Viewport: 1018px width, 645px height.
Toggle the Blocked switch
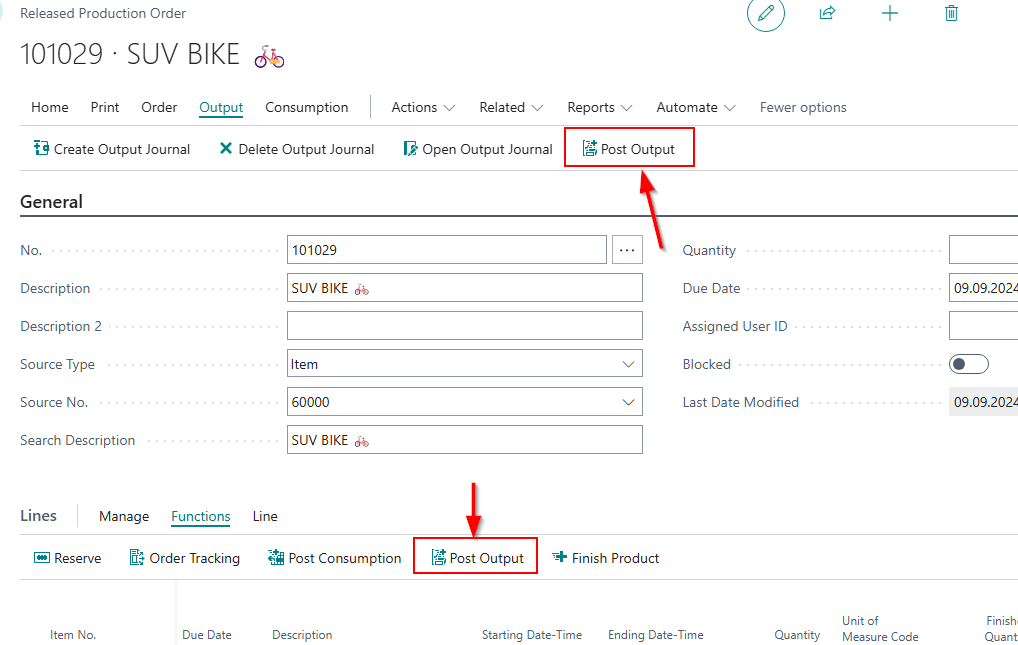[x=968, y=364]
